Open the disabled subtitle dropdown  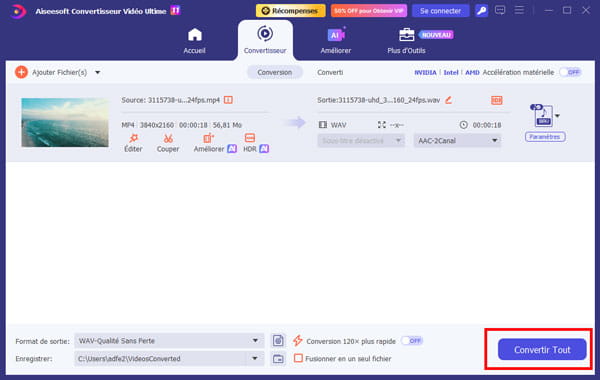pos(361,141)
